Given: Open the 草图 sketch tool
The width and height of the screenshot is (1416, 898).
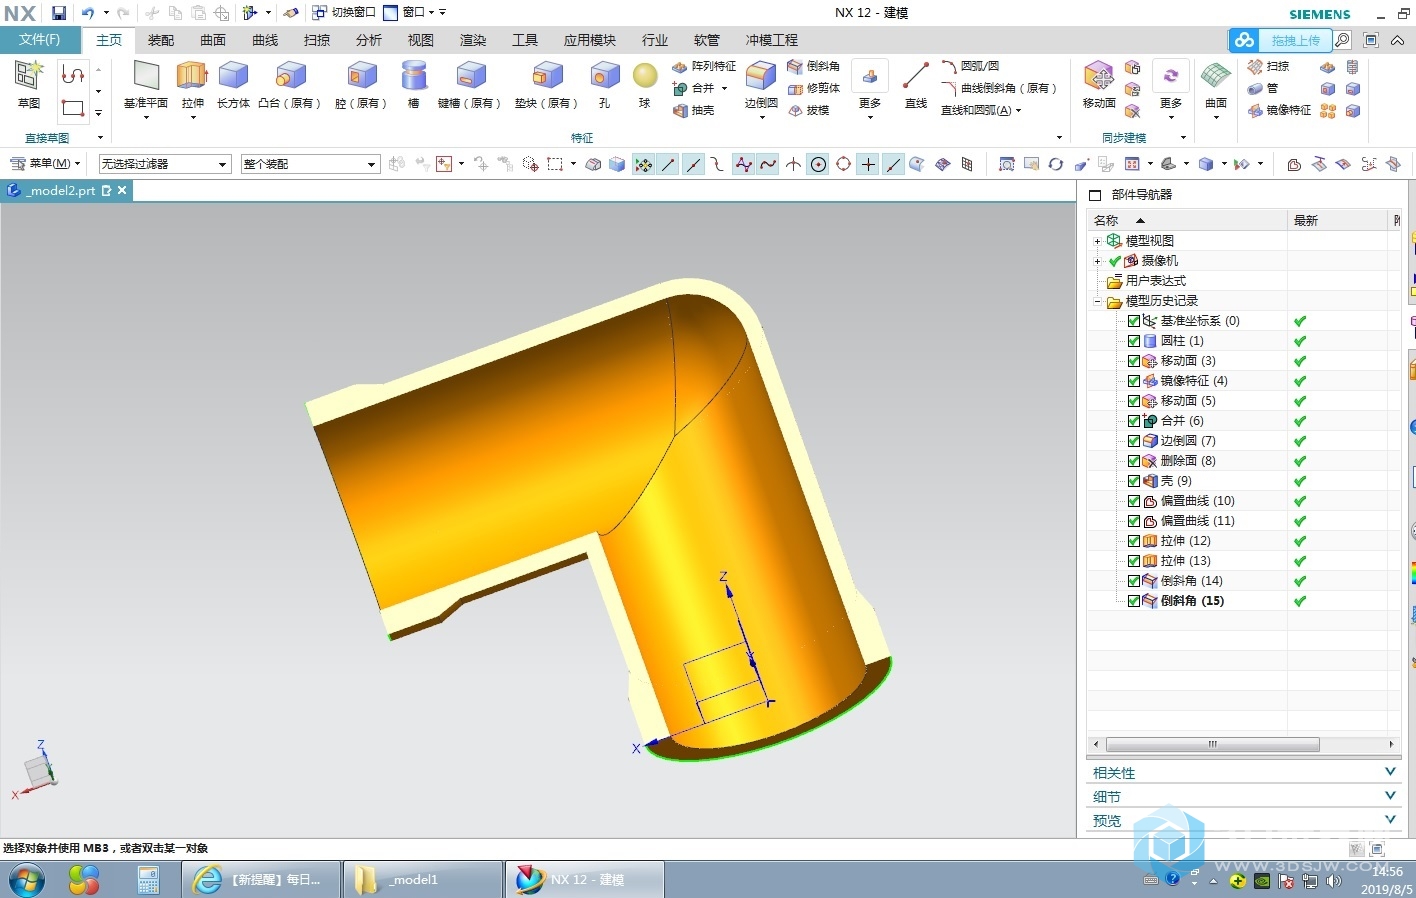Looking at the screenshot, I should [x=29, y=85].
